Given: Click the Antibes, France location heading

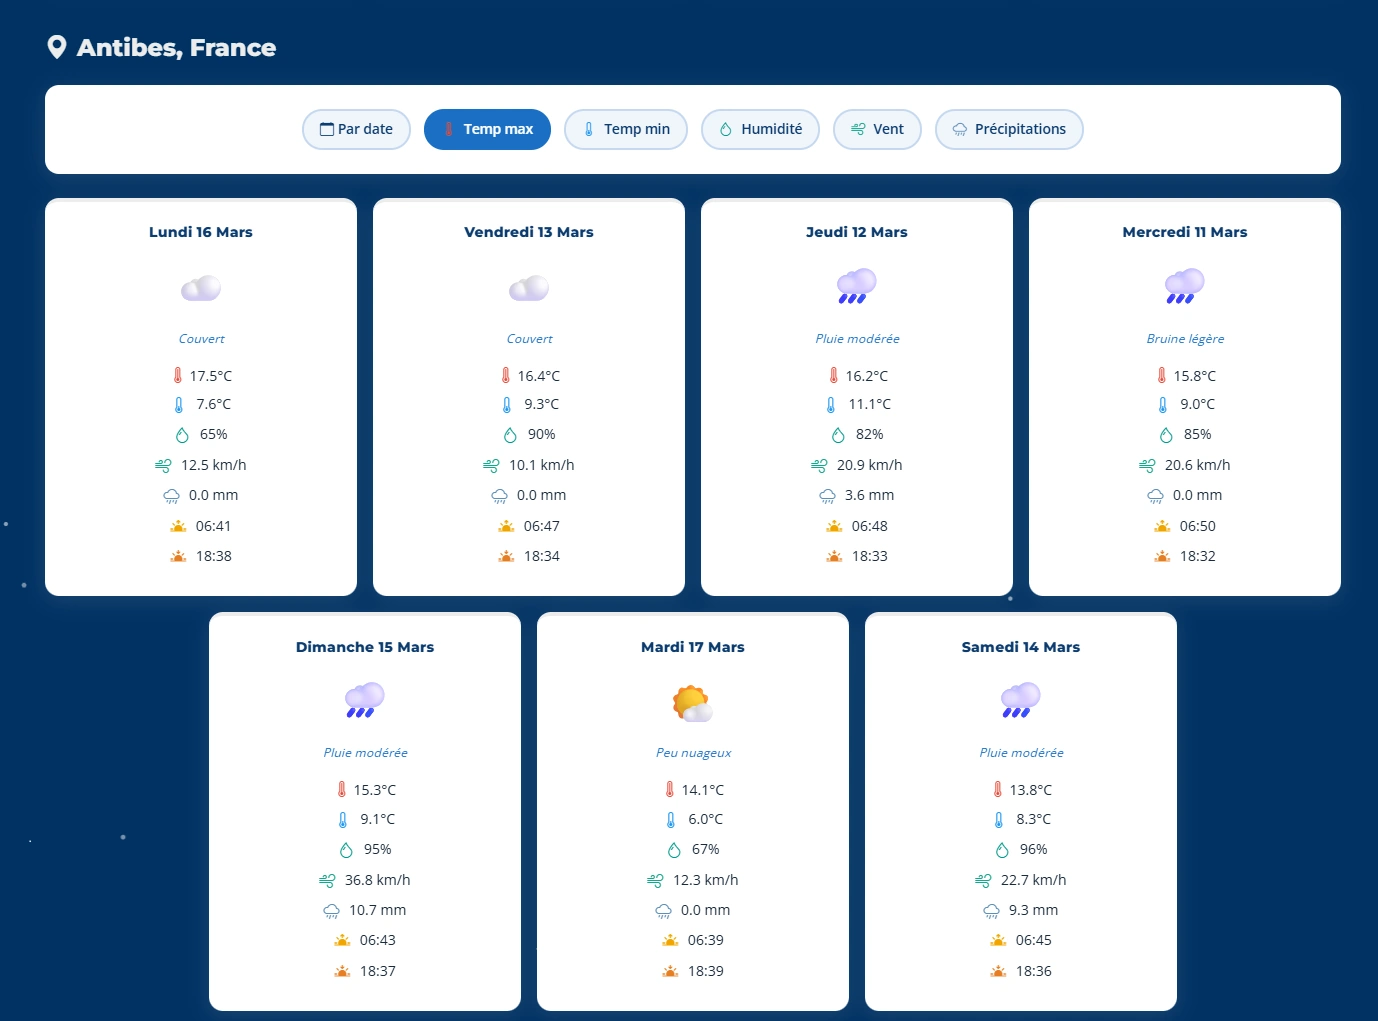Looking at the screenshot, I should tap(176, 48).
